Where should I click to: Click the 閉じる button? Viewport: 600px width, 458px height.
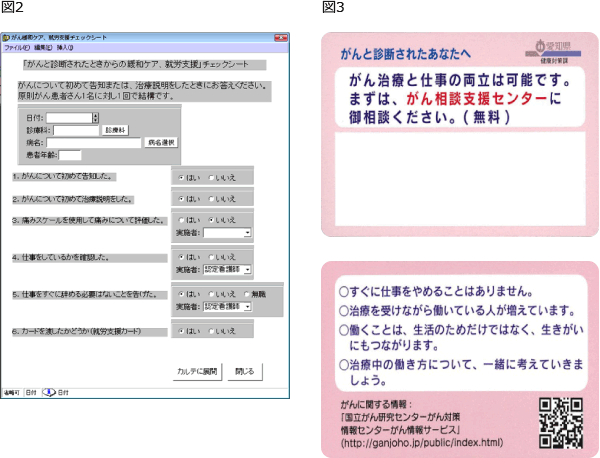pos(245,372)
